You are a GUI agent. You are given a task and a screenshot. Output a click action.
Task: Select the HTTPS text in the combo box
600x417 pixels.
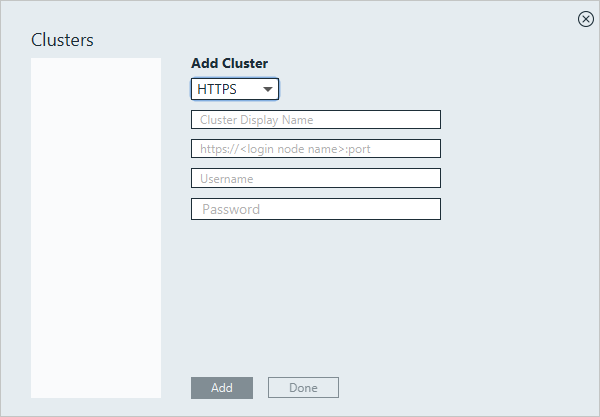(x=217, y=90)
